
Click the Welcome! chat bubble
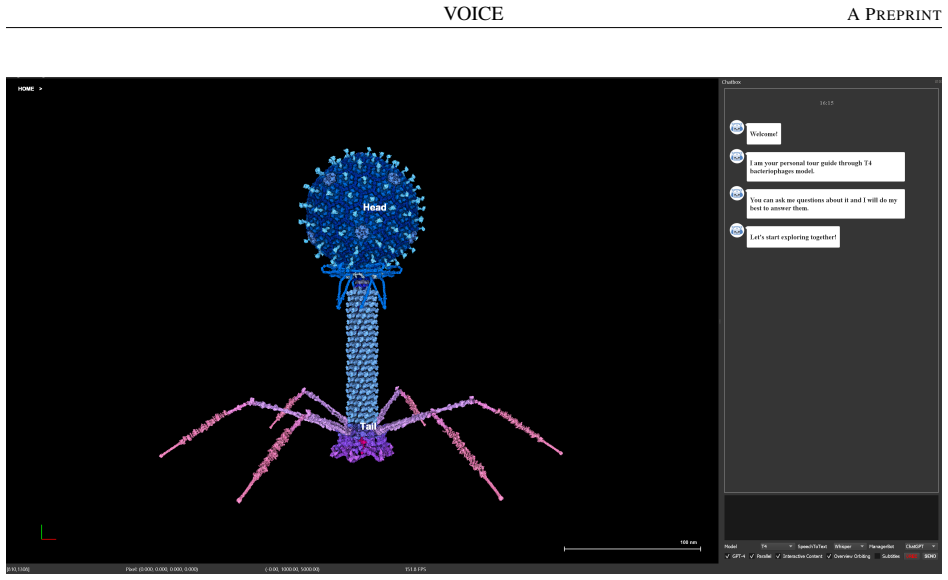click(x=764, y=134)
